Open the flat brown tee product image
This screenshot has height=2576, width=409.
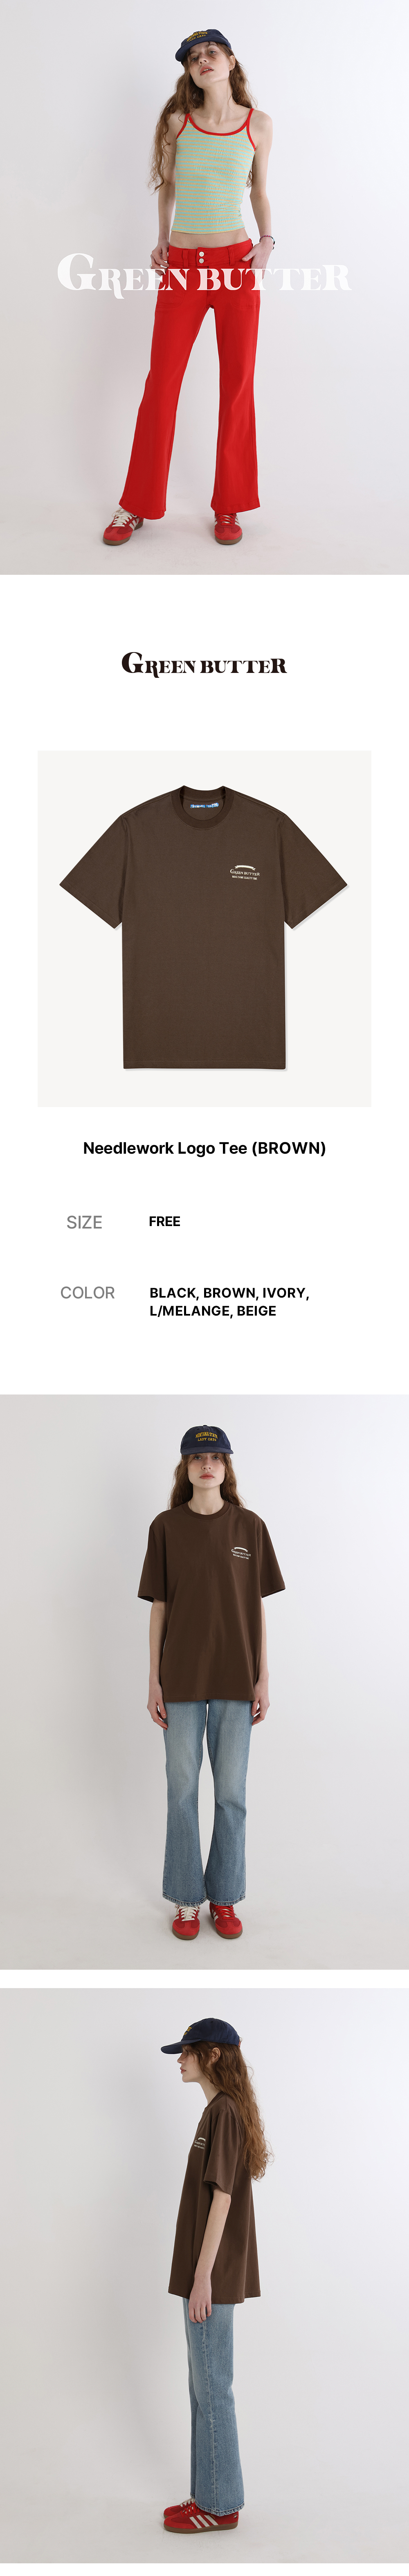click(x=204, y=928)
